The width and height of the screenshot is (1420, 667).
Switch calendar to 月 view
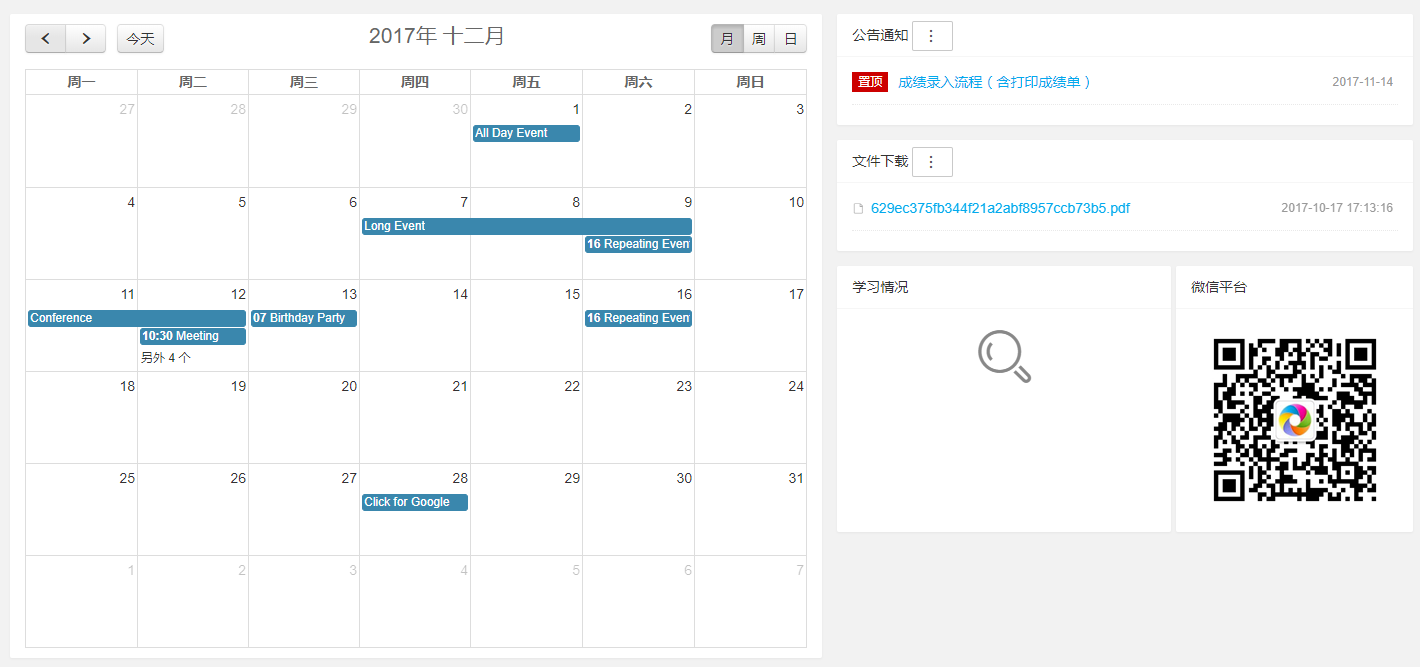coord(727,39)
